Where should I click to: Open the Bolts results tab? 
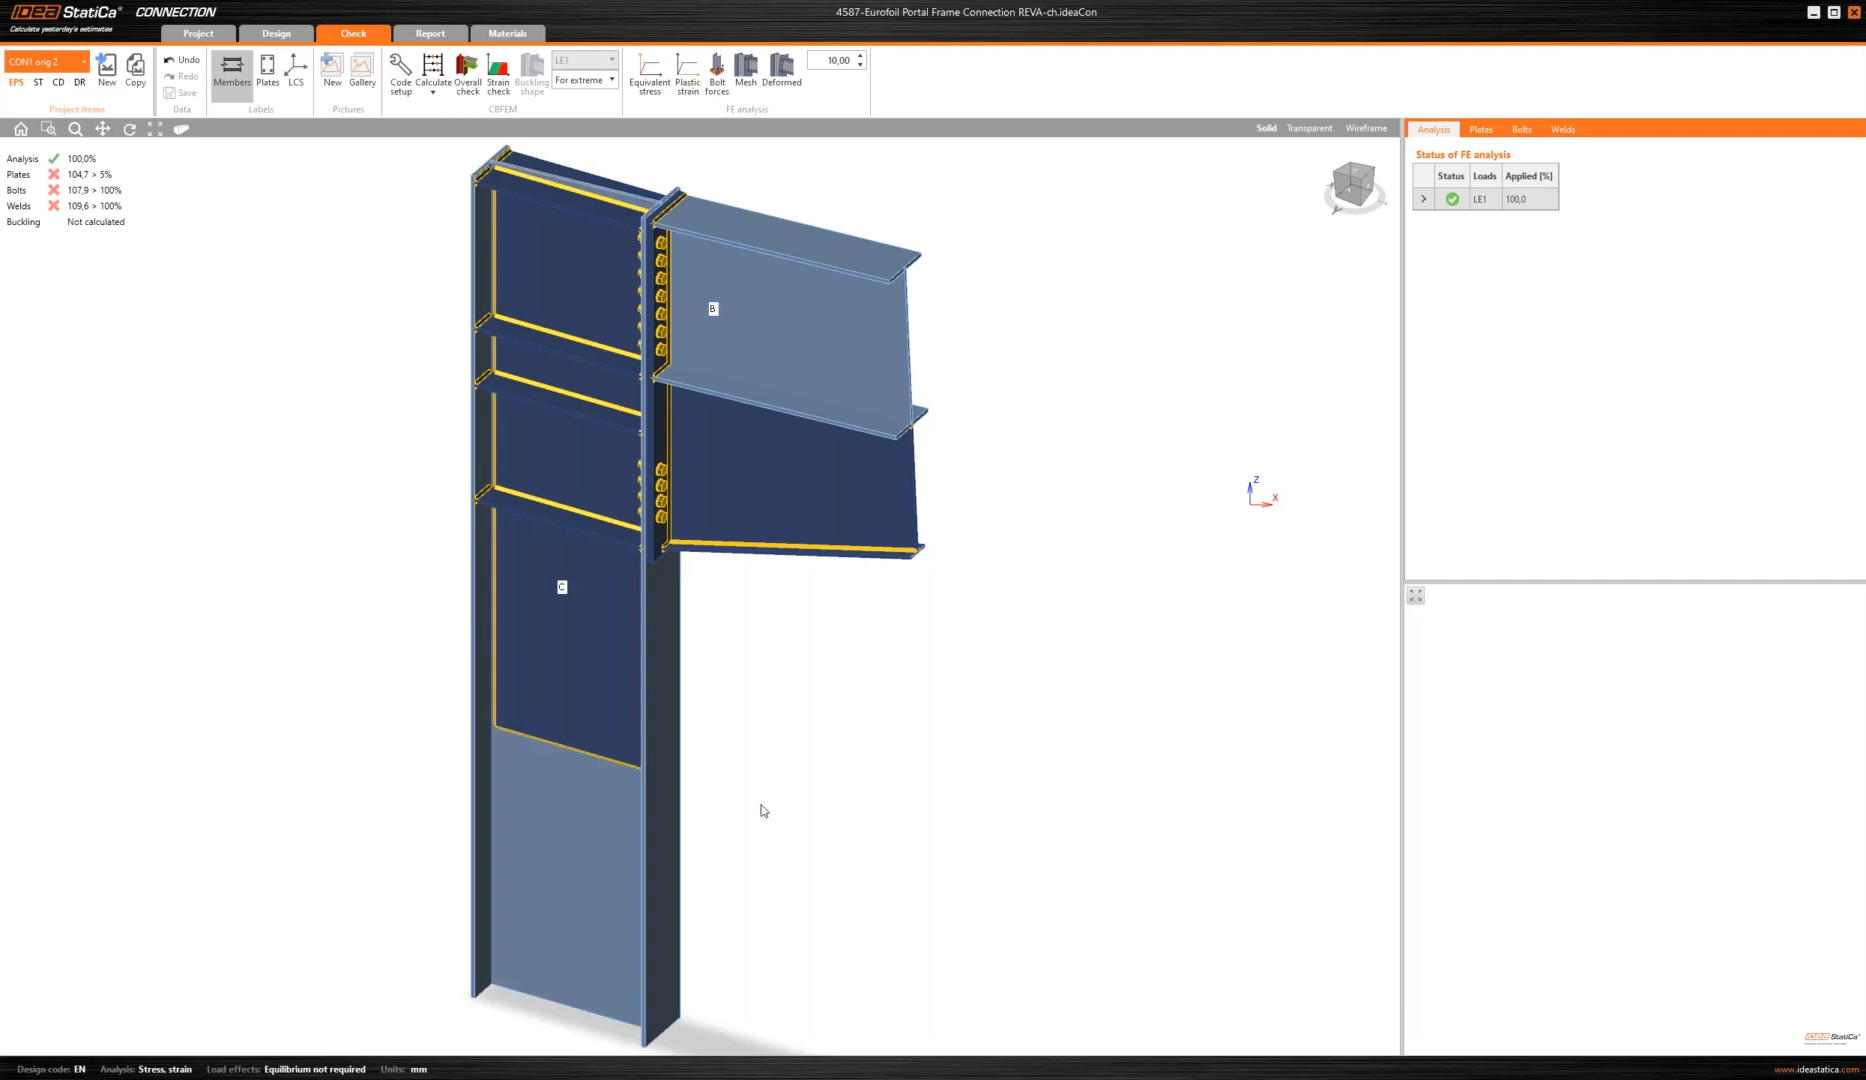[x=1521, y=129]
